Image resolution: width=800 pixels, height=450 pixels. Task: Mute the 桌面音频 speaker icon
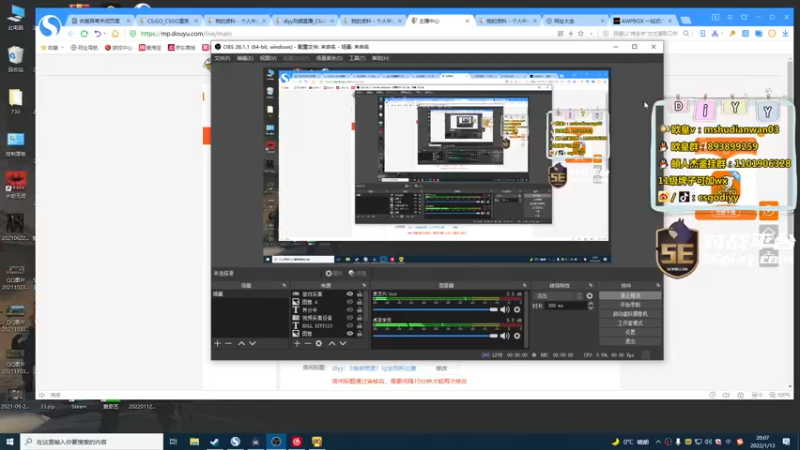(x=505, y=336)
